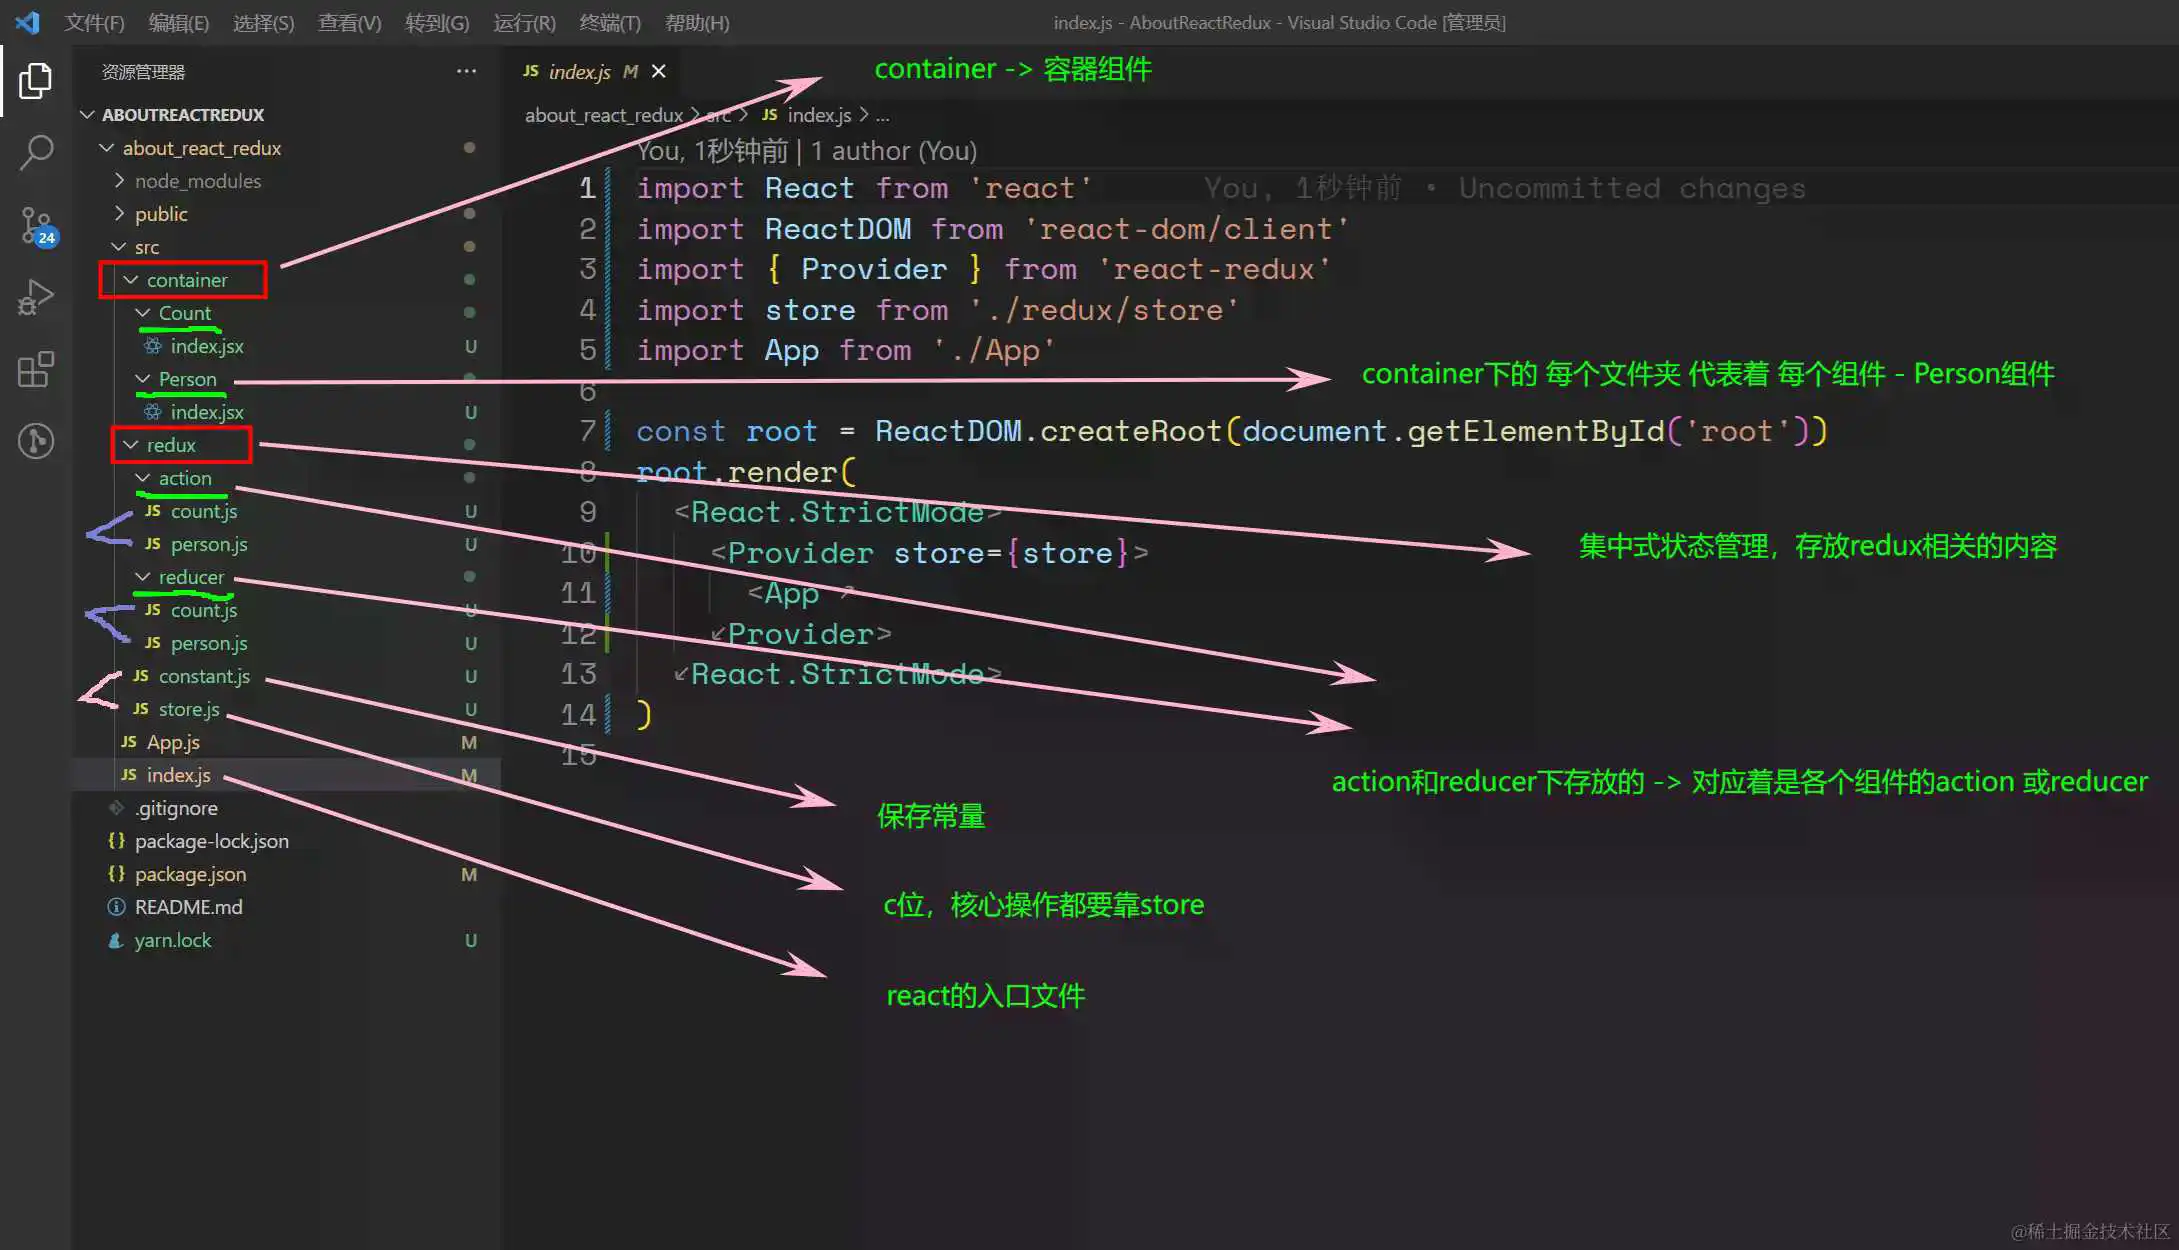Click 'store' import path on line 4
The height and width of the screenshot is (1250, 2179).
[x=1104, y=310]
